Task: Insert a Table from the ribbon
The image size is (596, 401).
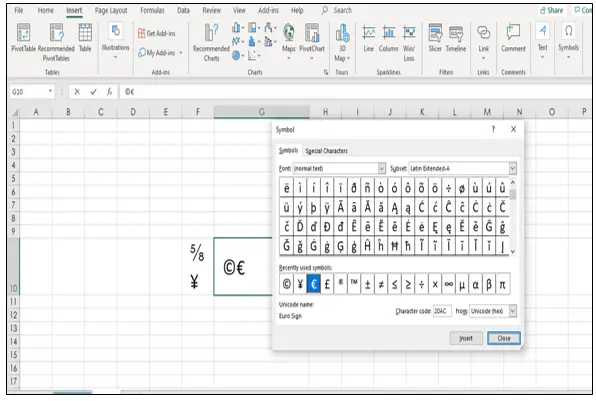Action: (85, 37)
